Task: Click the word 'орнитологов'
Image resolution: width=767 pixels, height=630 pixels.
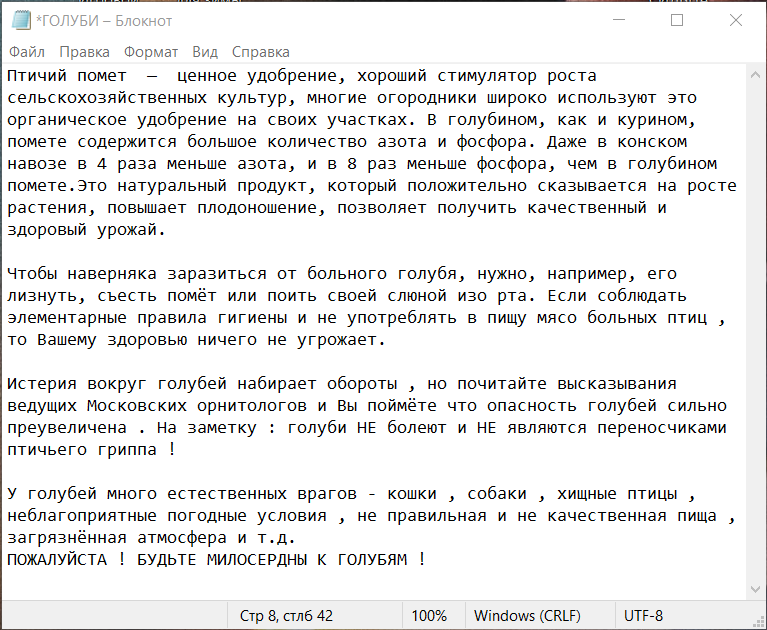Action: pos(252,406)
